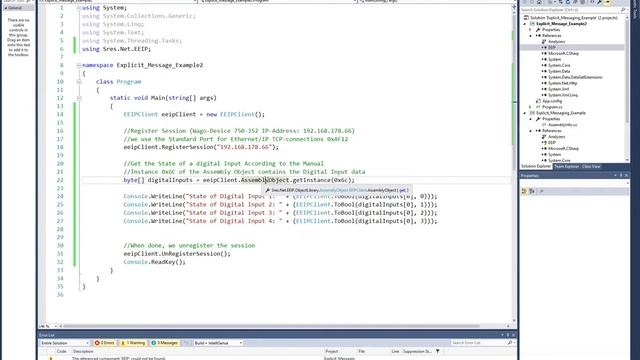The width and height of the screenshot is (640, 360).
Task: Click the Error List panel title
Action: click(x=47, y=335)
